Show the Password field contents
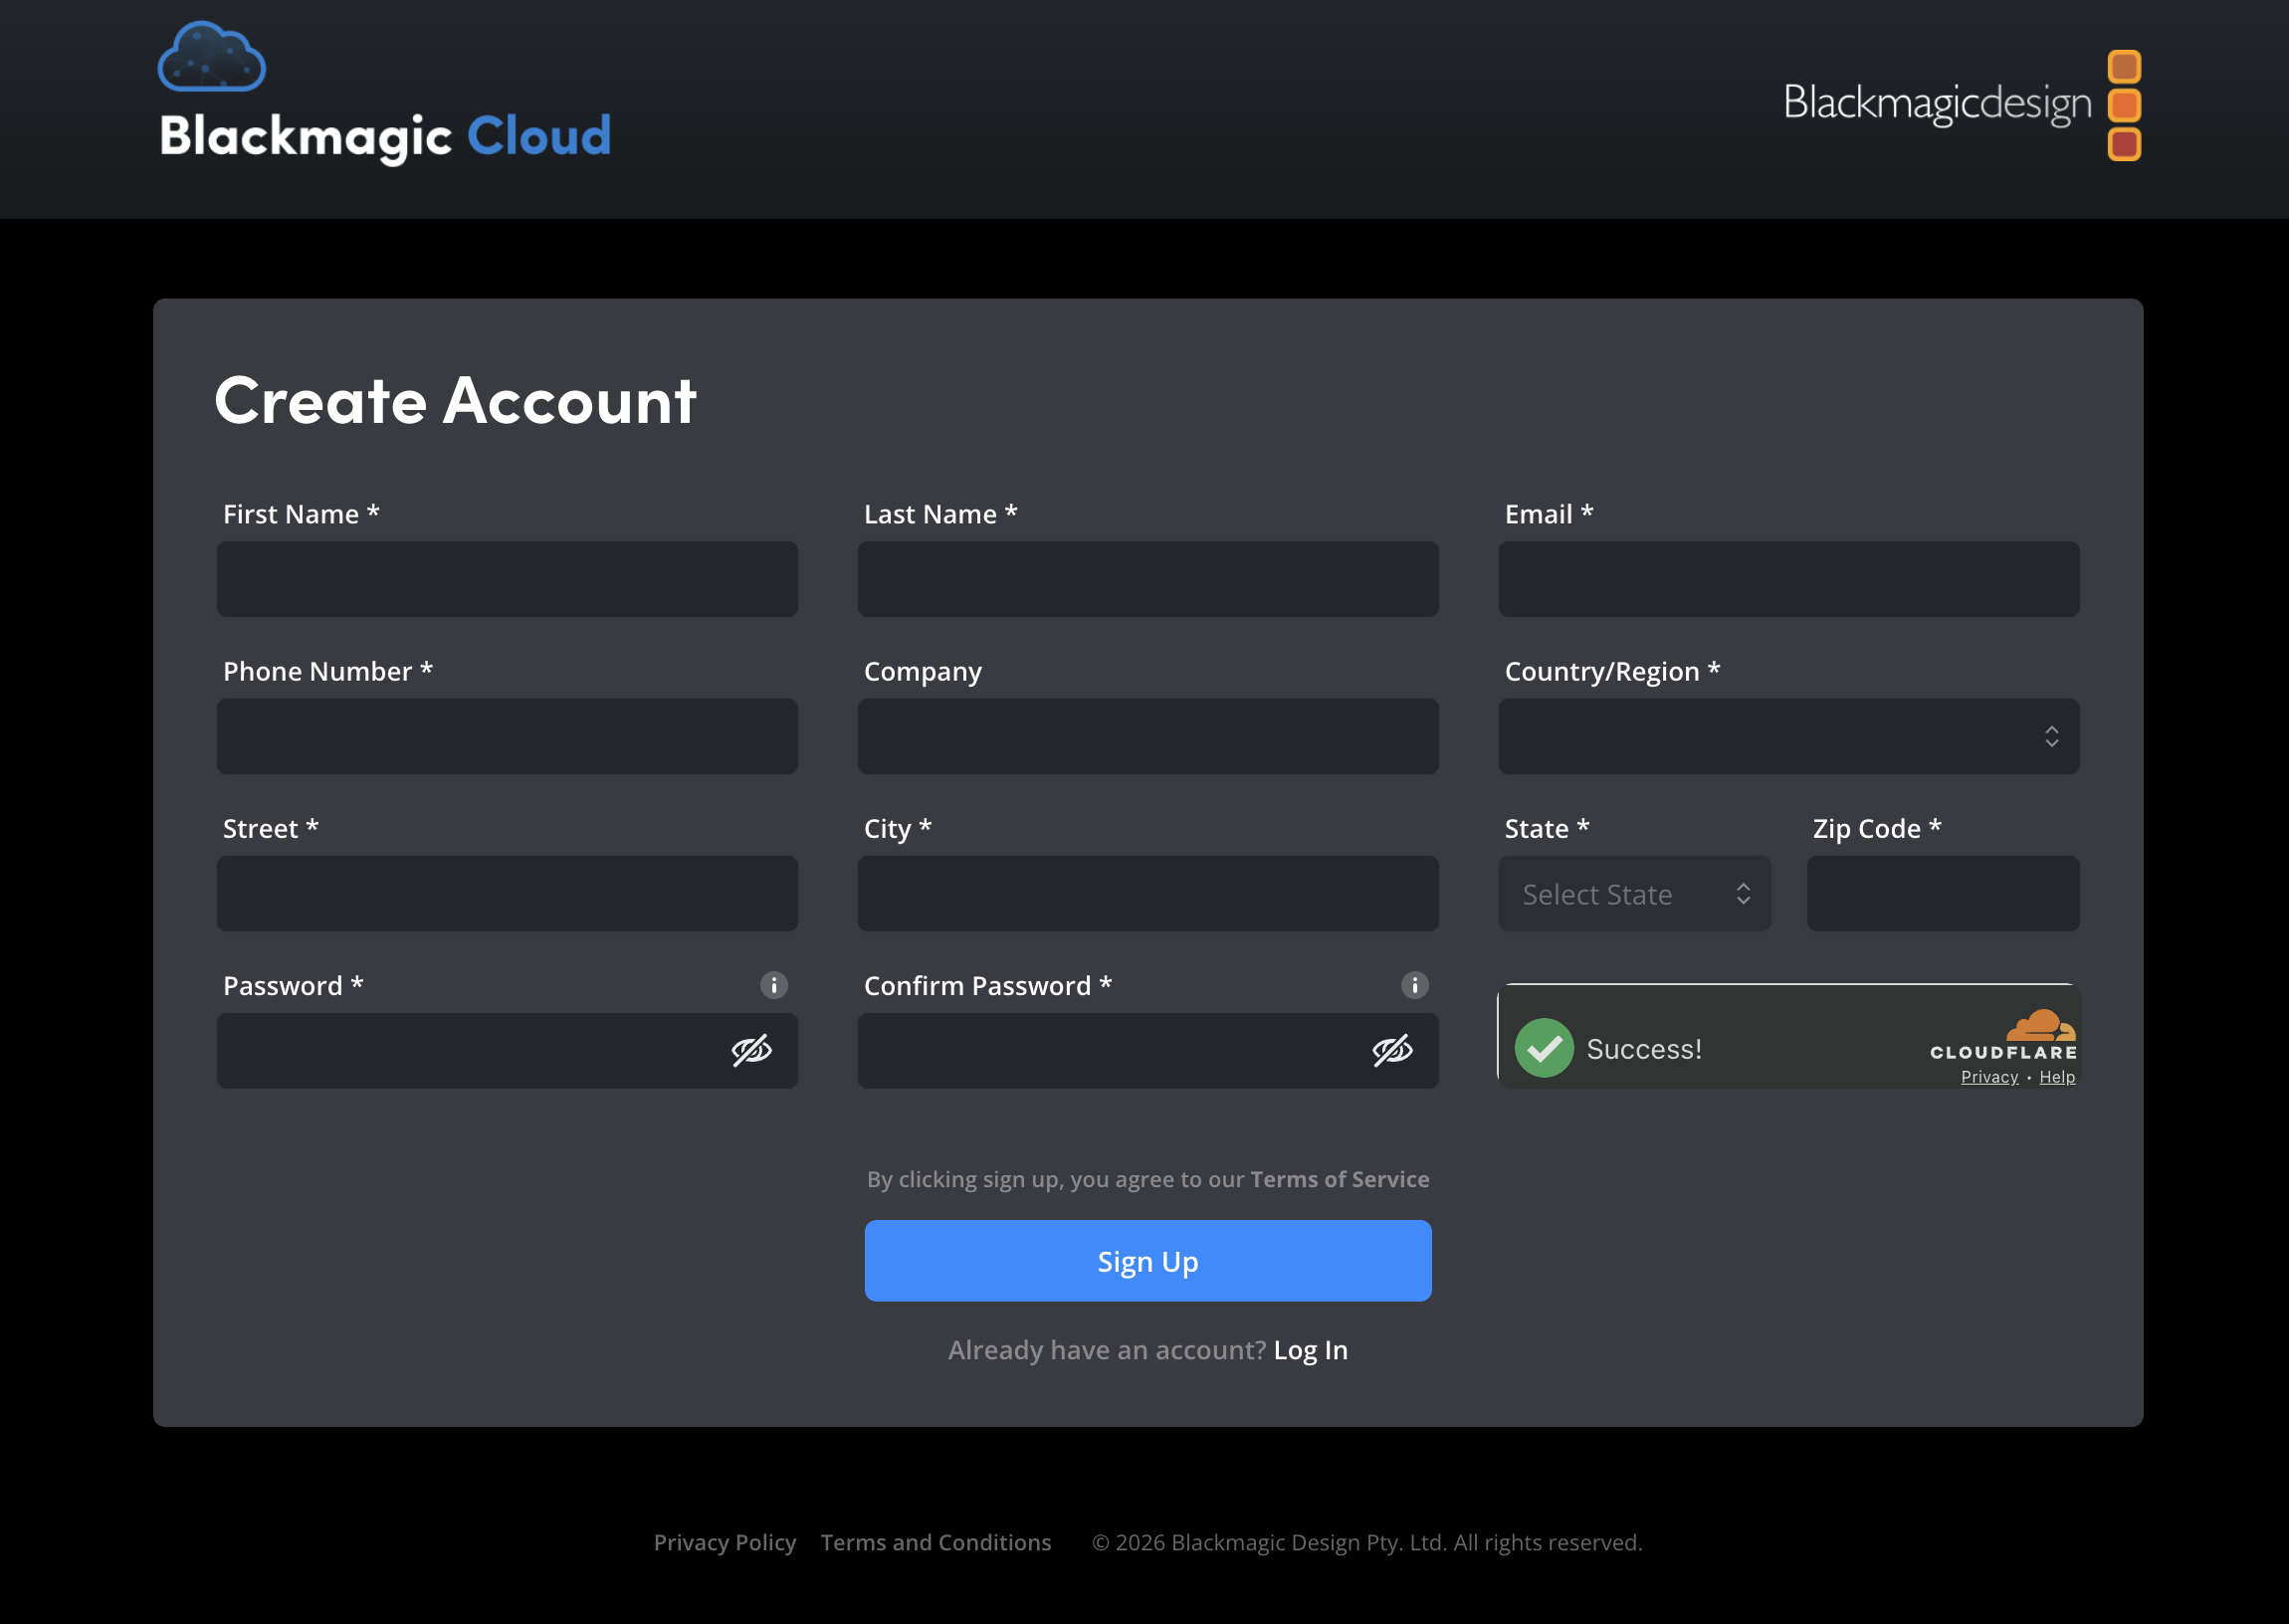Viewport: 2289px width, 1624px height. click(751, 1050)
